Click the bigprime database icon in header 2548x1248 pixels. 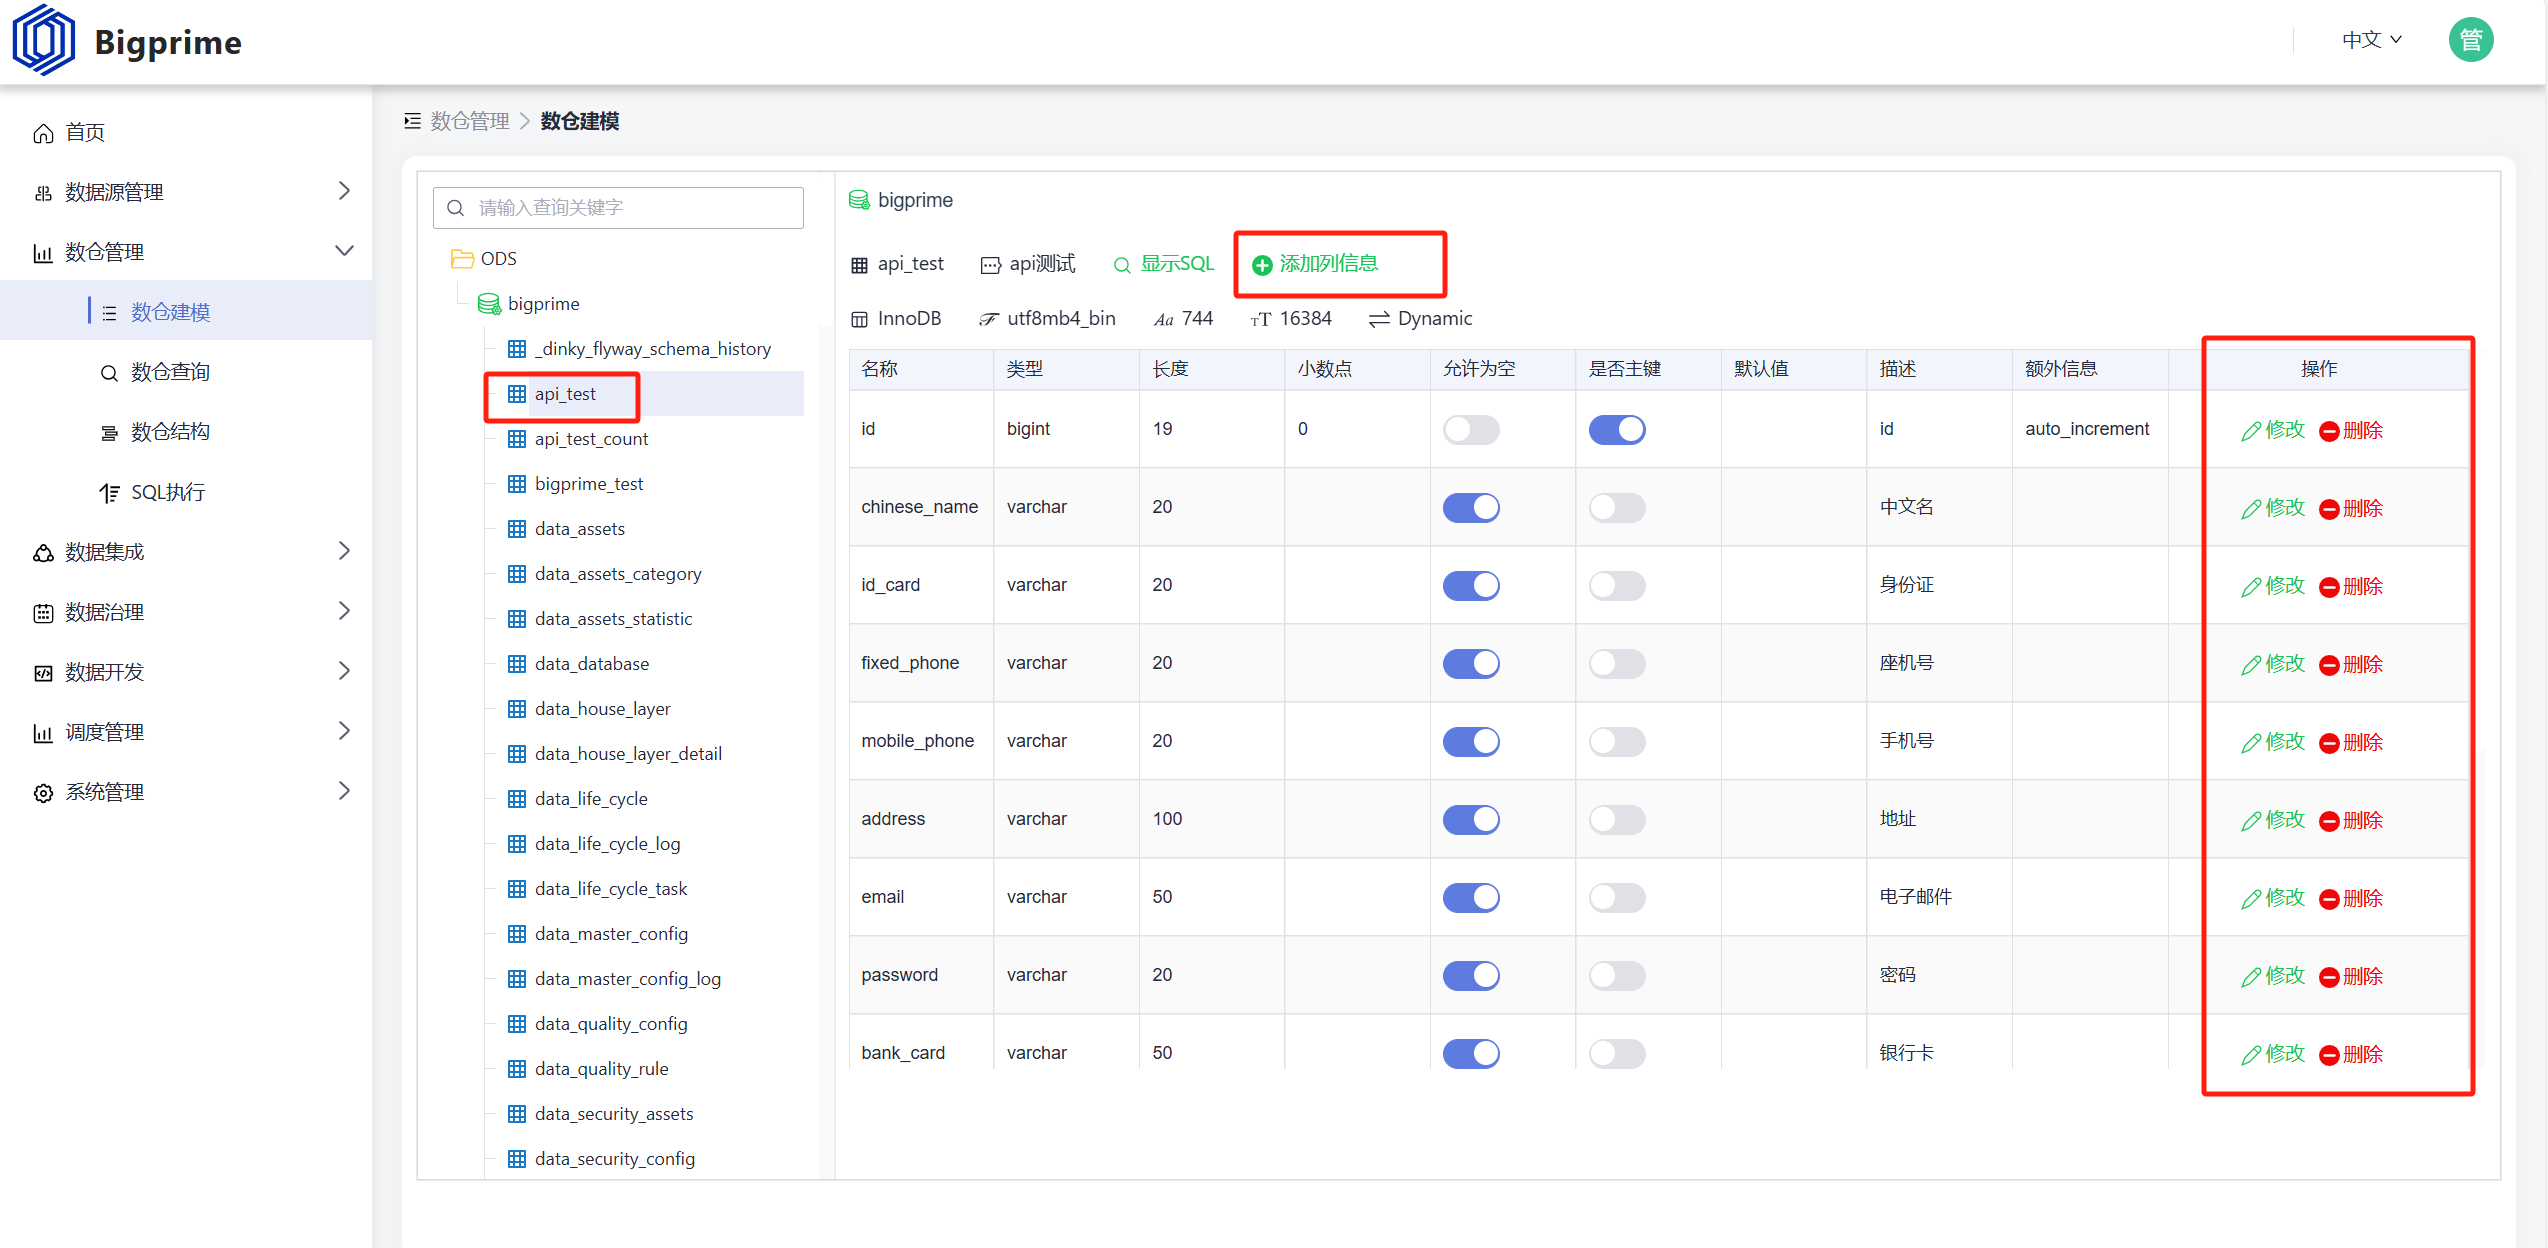click(859, 200)
